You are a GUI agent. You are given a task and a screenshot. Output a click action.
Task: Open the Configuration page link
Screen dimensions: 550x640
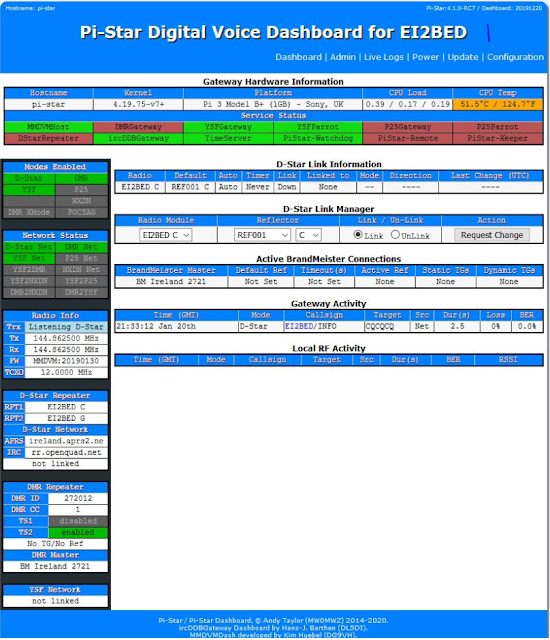(515, 57)
